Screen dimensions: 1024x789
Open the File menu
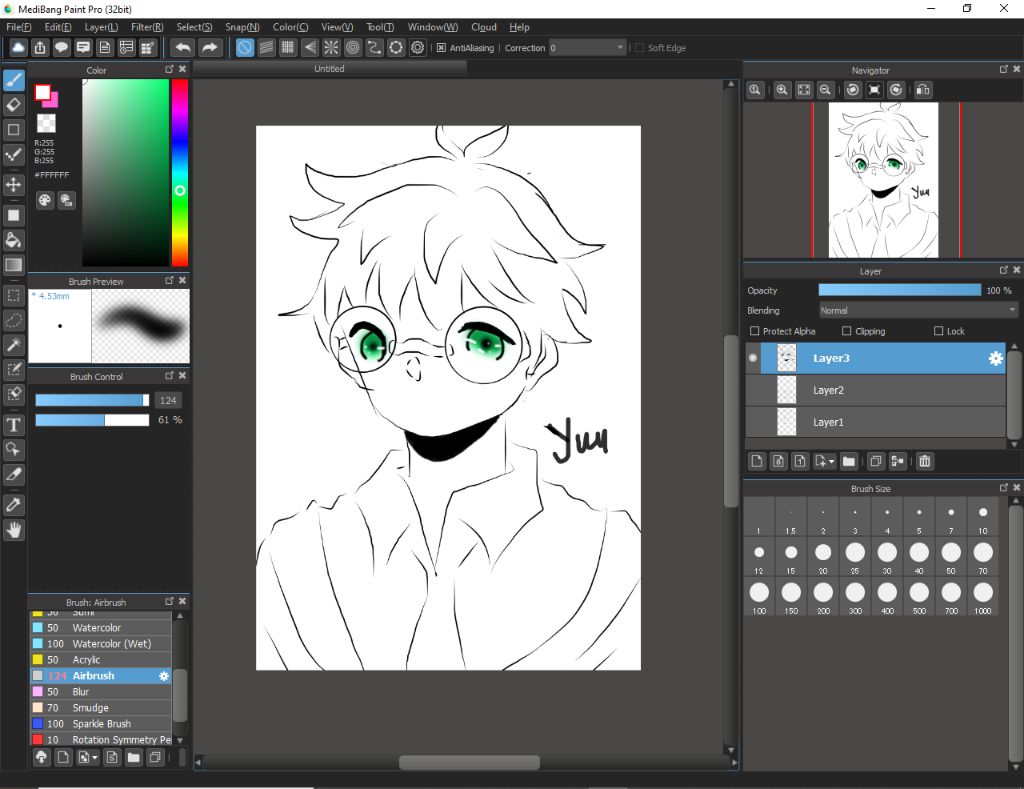pyautogui.click(x=18, y=27)
